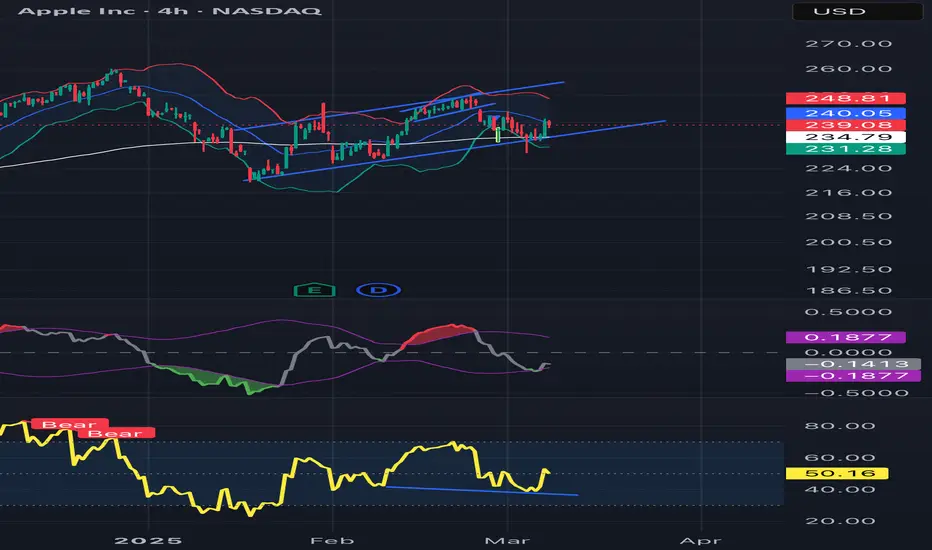Click the red 239.08 current price label

pyautogui.click(x=846, y=125)
